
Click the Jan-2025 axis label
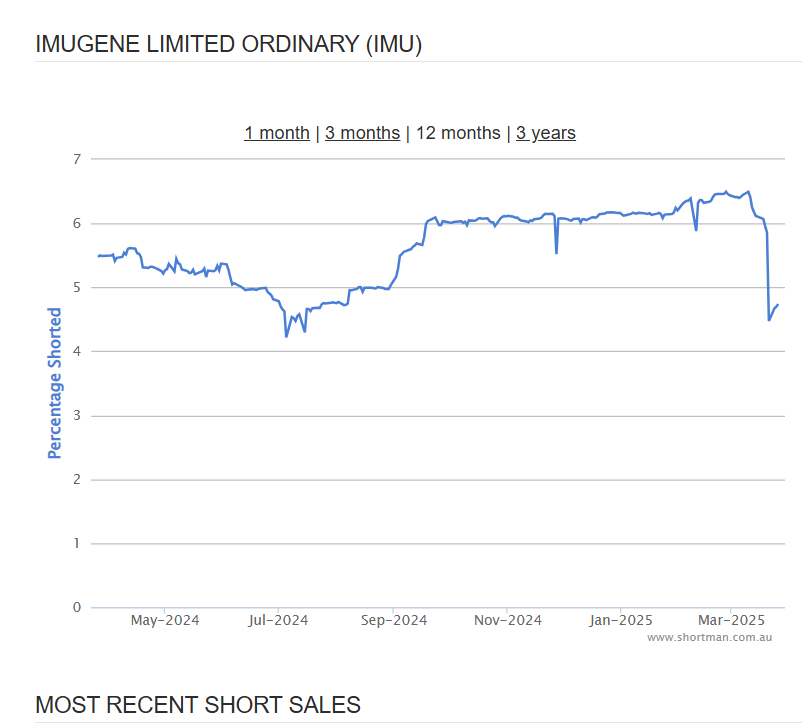click(621, 621)
